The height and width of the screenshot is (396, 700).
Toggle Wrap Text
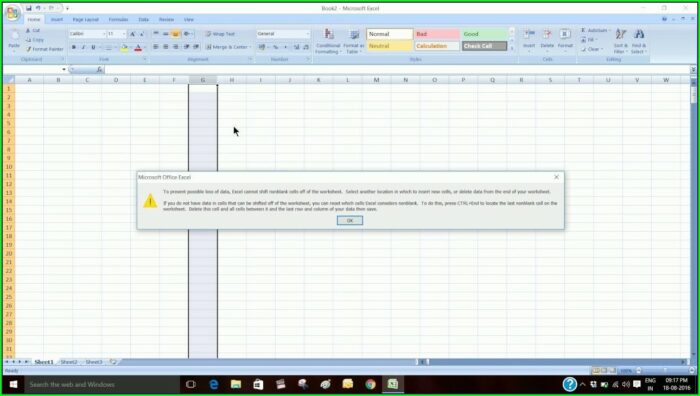coord(220,34)
